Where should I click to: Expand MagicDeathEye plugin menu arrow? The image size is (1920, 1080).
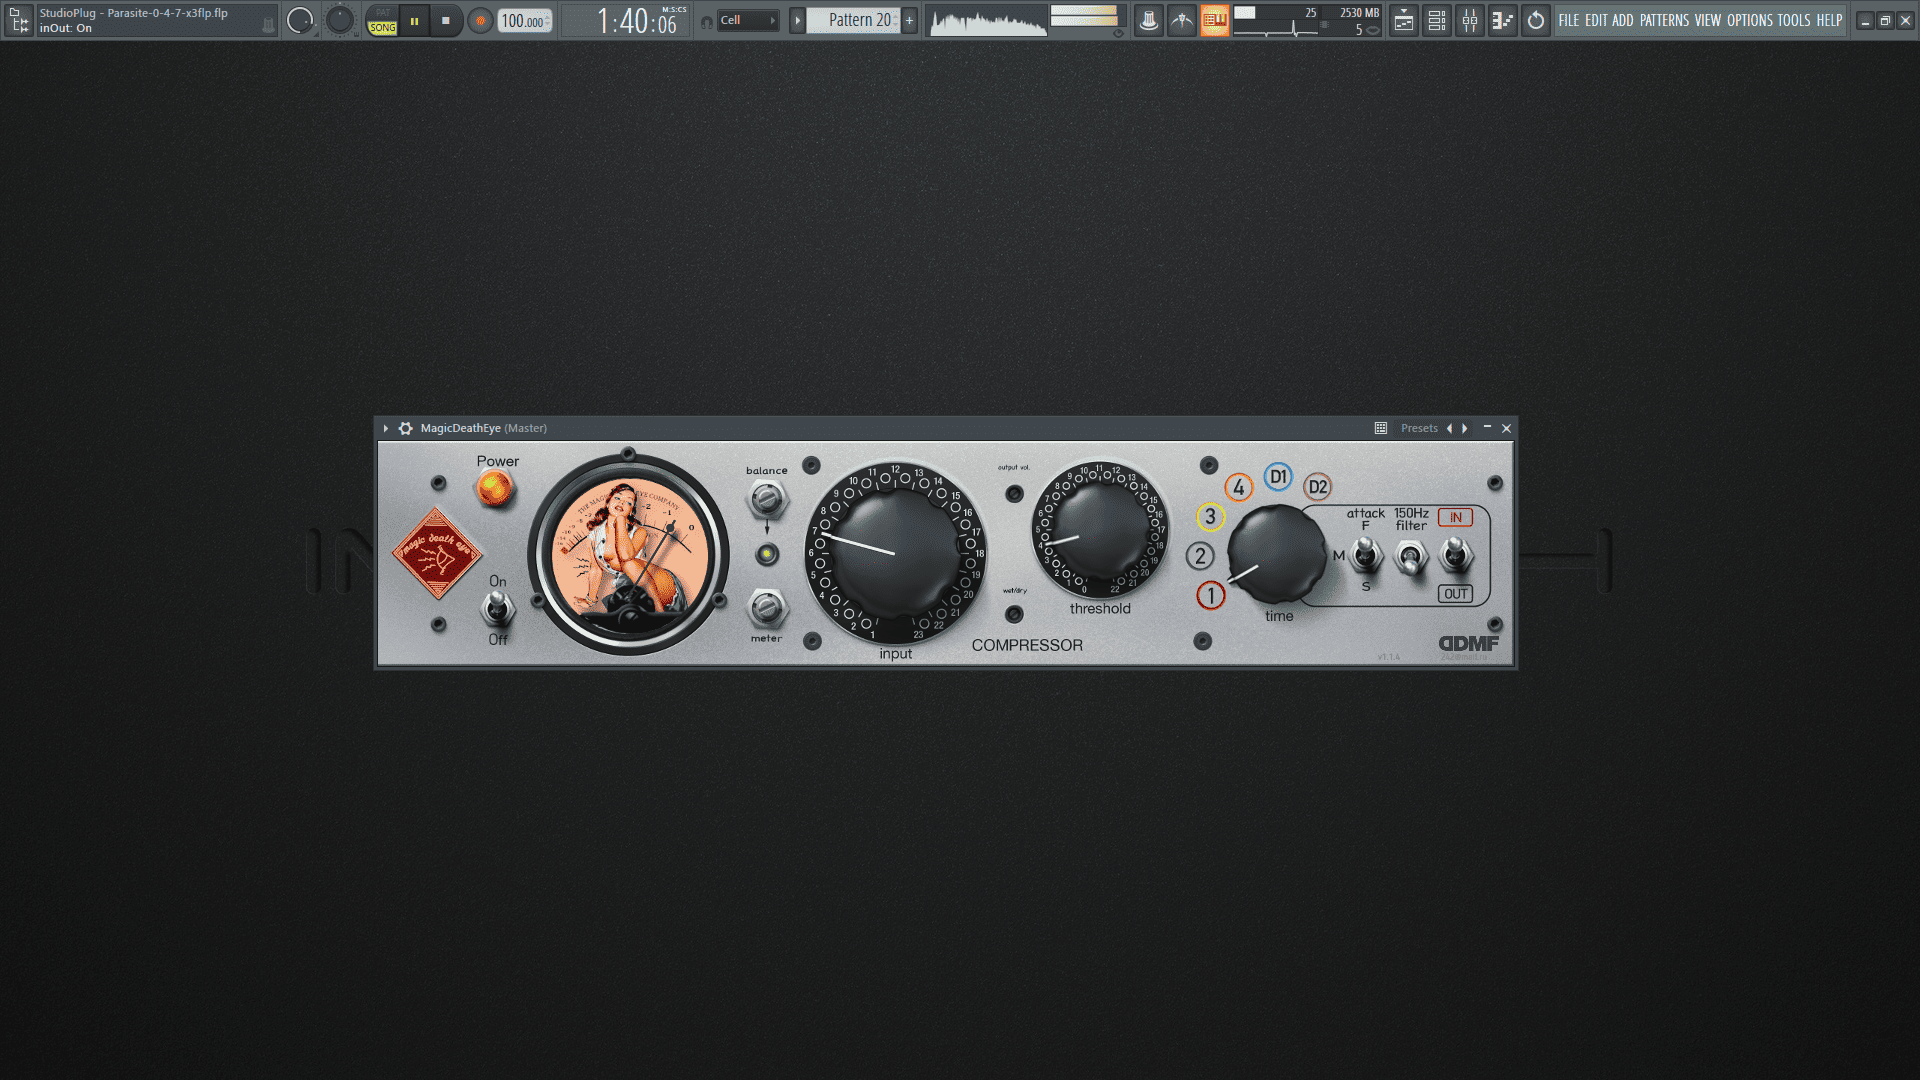386,428
